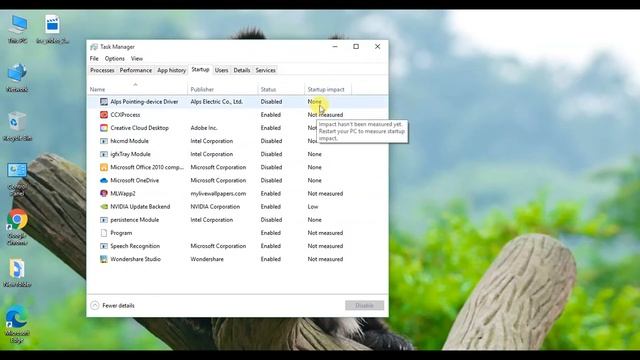Image resolution: width=640 pixels, height=360 pixels.
Task: Click Intel Corporation publisher of persistence Module
Action: pos(212,220)
